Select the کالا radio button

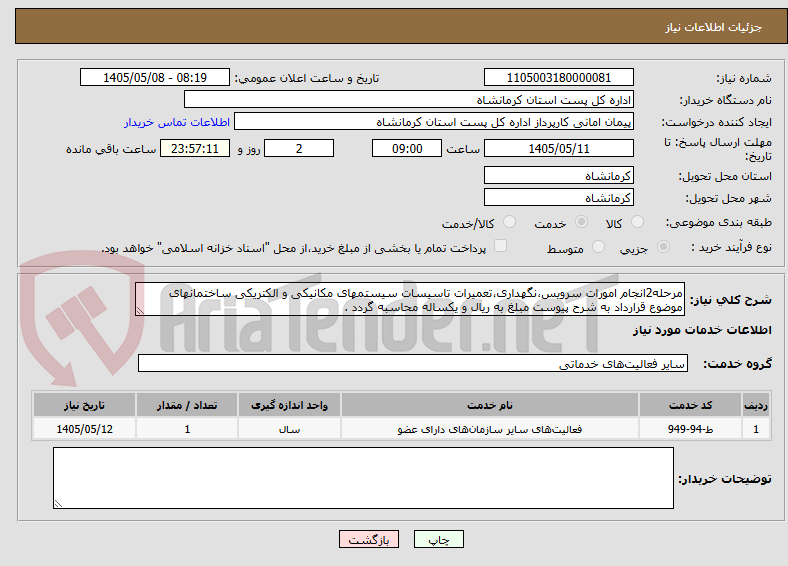(x=637, y=222)
